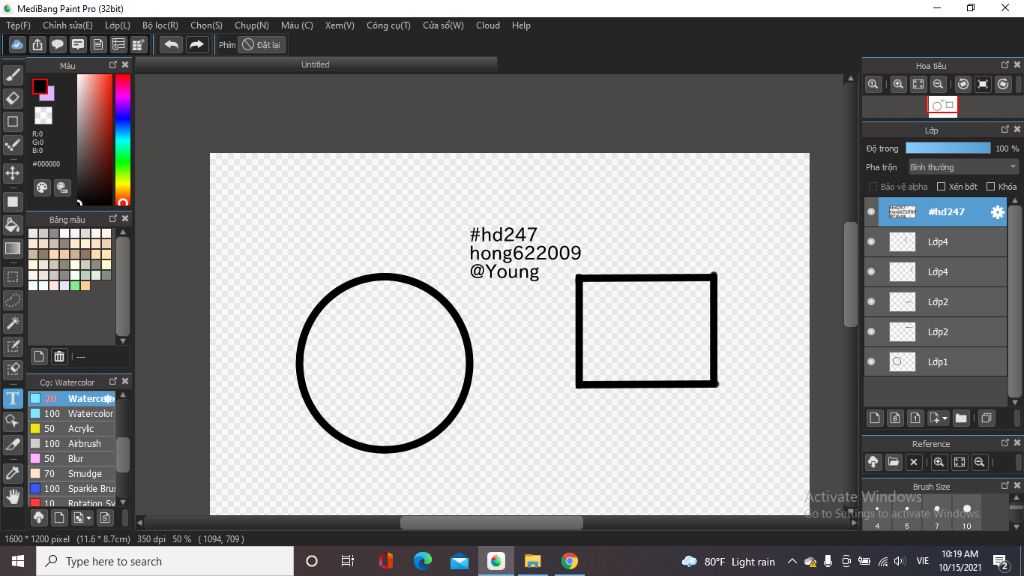This screenshot has width=1024, height=576.
Task: Open gear settings for #hd247 layer
Action: point(997,212)
